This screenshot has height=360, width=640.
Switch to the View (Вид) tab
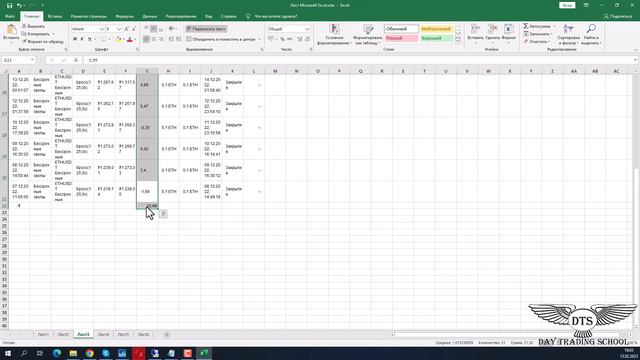click(x=209, y=16)
